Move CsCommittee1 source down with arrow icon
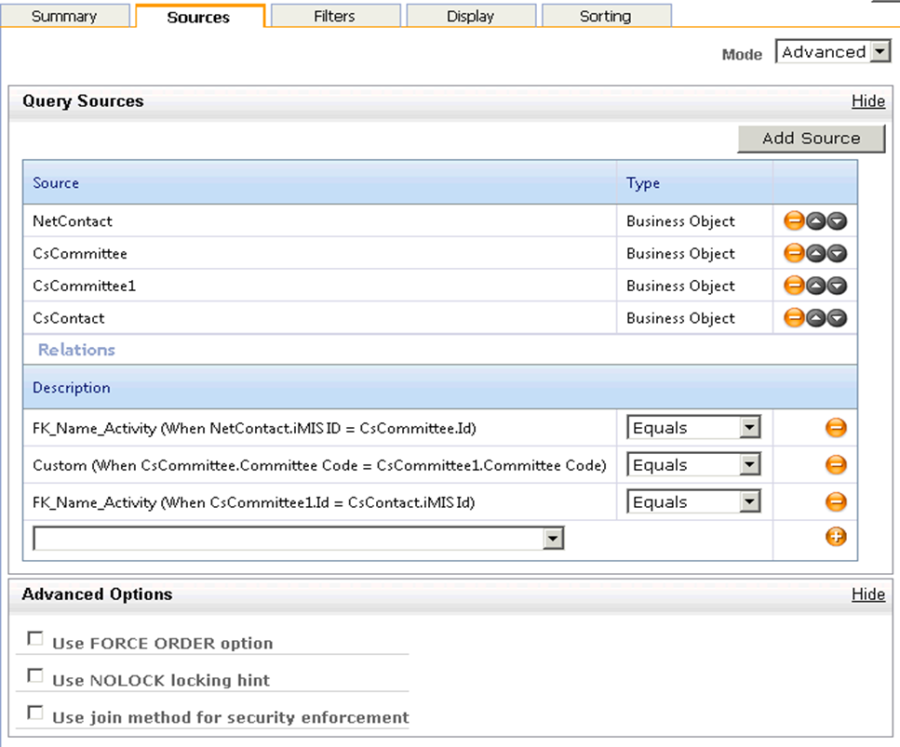 tap(837, 286)
